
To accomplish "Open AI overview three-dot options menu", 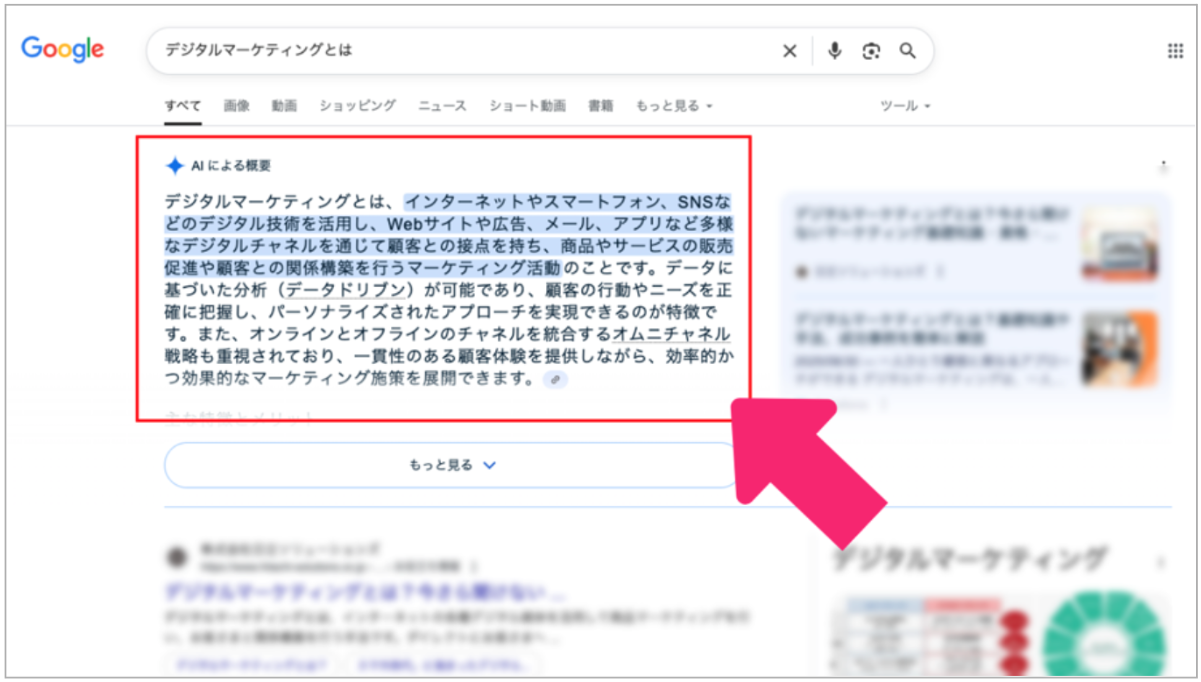I will [x=1162, y=166].
